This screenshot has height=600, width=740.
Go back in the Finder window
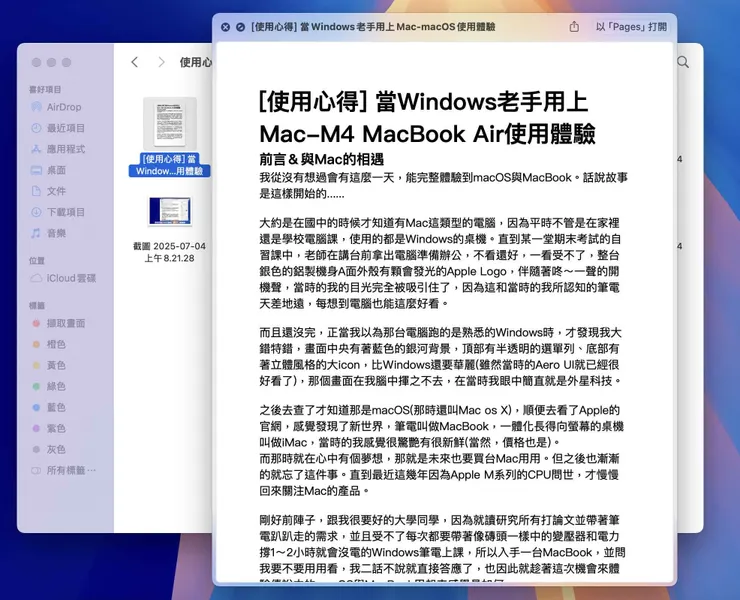pos(135,62)
